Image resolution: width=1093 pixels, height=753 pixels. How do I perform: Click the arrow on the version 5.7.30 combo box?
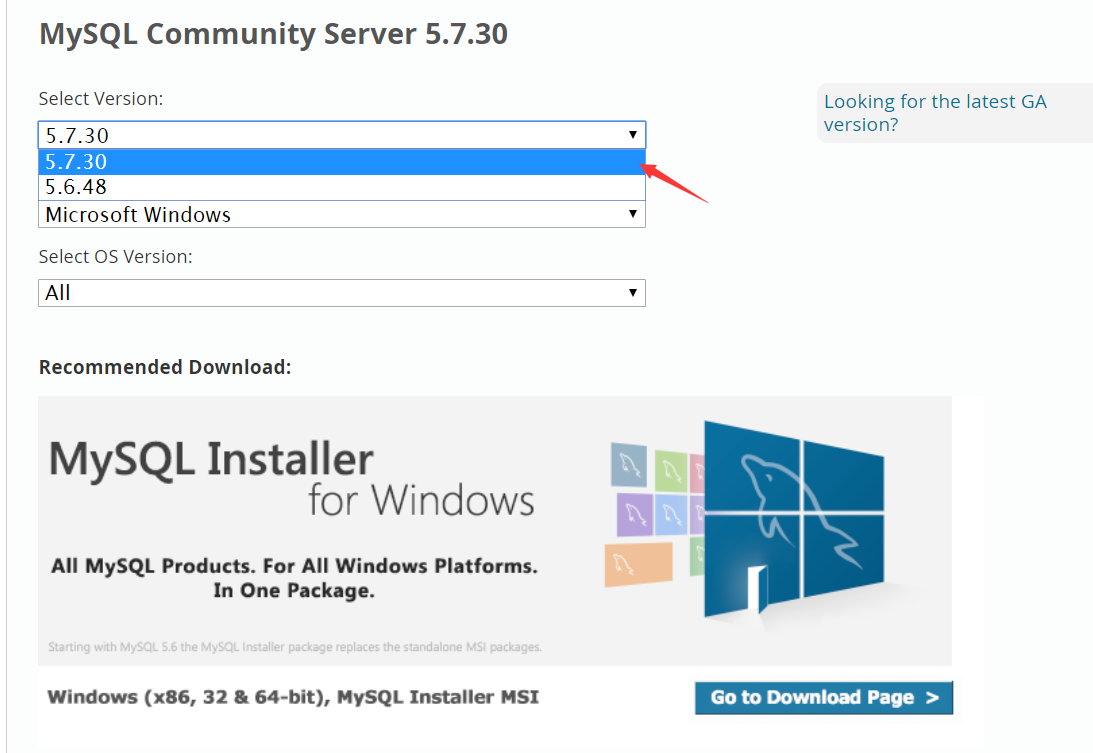[x=632, y=135]
